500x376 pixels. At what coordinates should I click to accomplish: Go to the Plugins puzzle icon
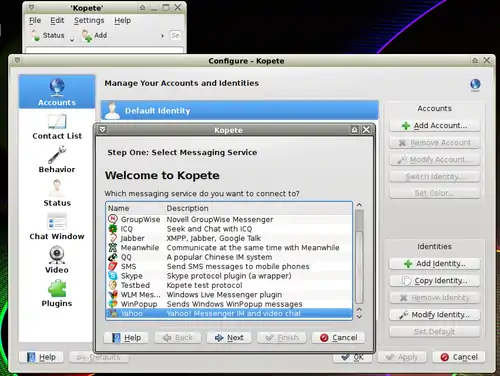57,288
